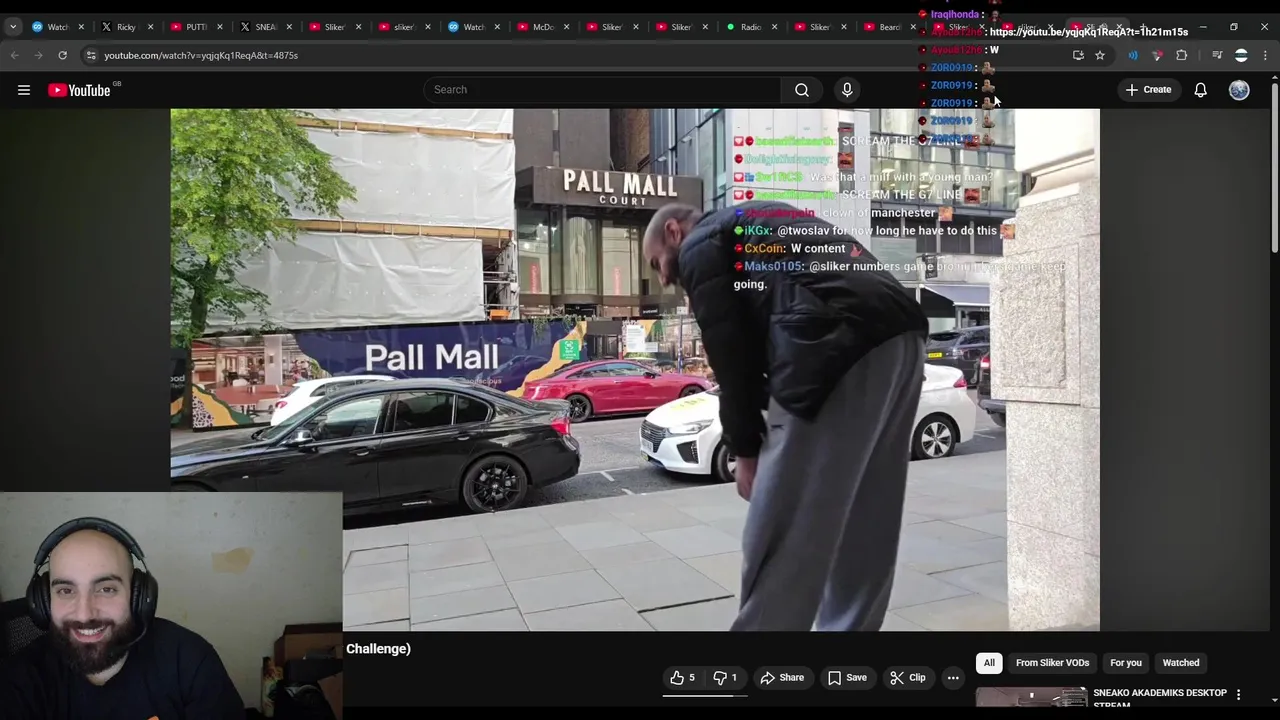
Task: Close the first Watch tab
Action: tap(81, 27)
